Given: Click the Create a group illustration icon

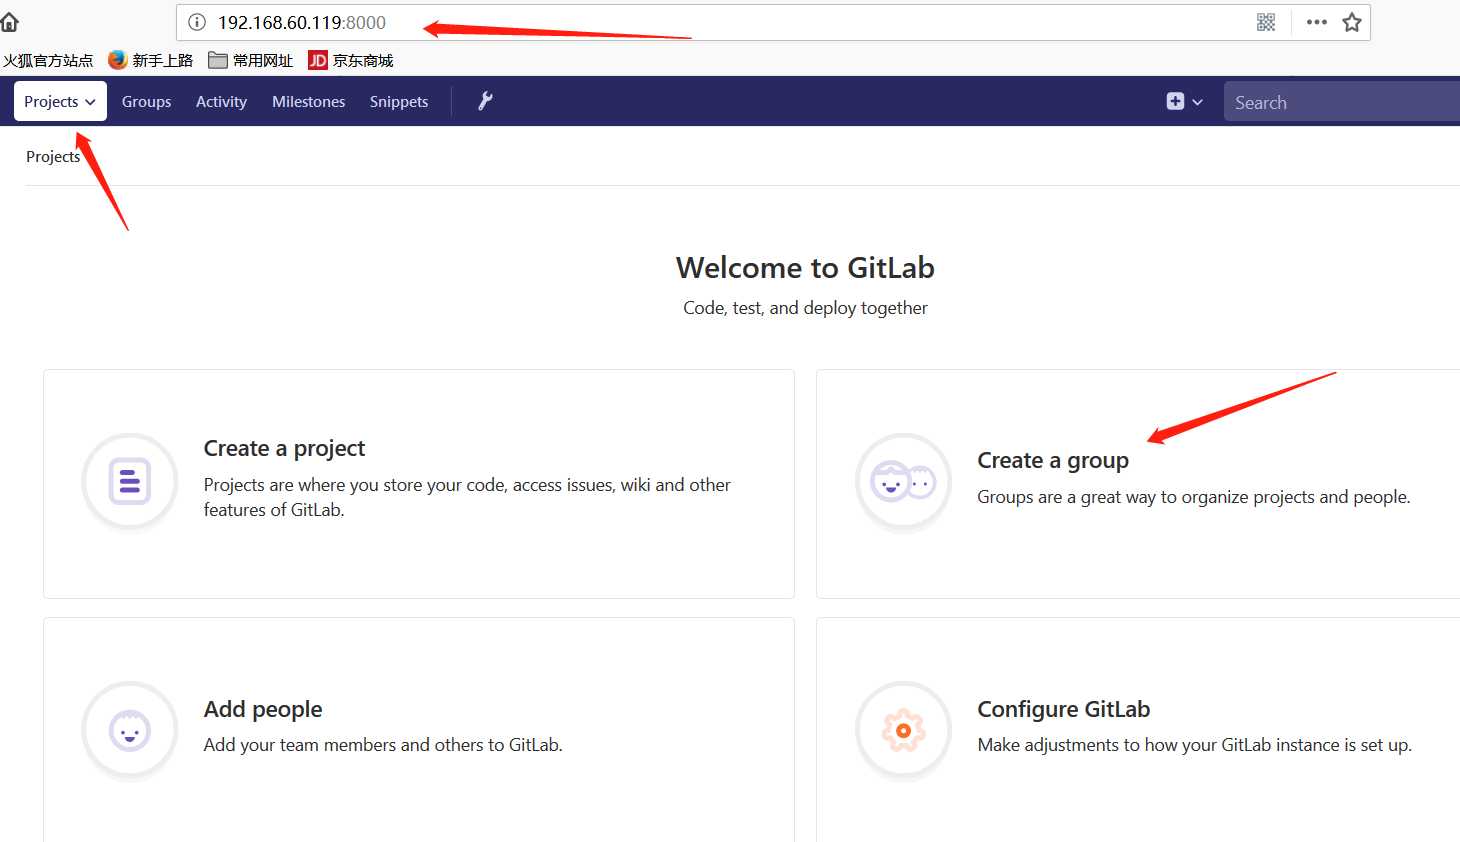Looking at the screenshot, I should (903, 482).
